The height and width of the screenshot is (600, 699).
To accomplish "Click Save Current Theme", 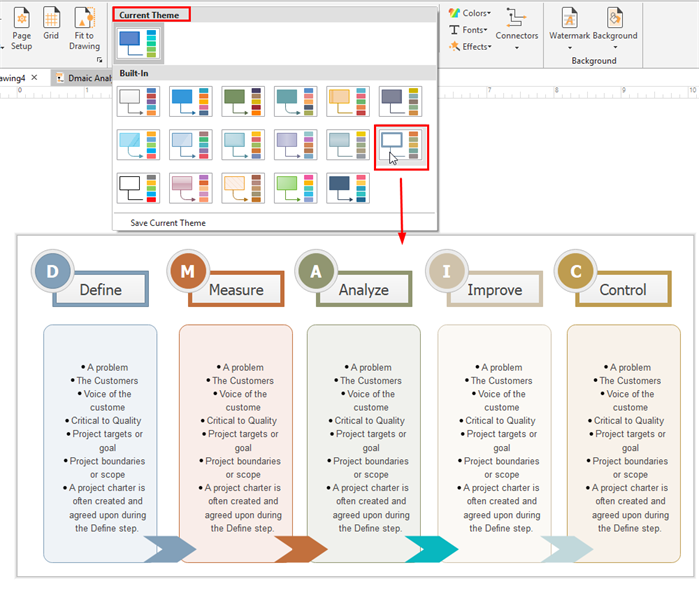I will coord(168,222).
